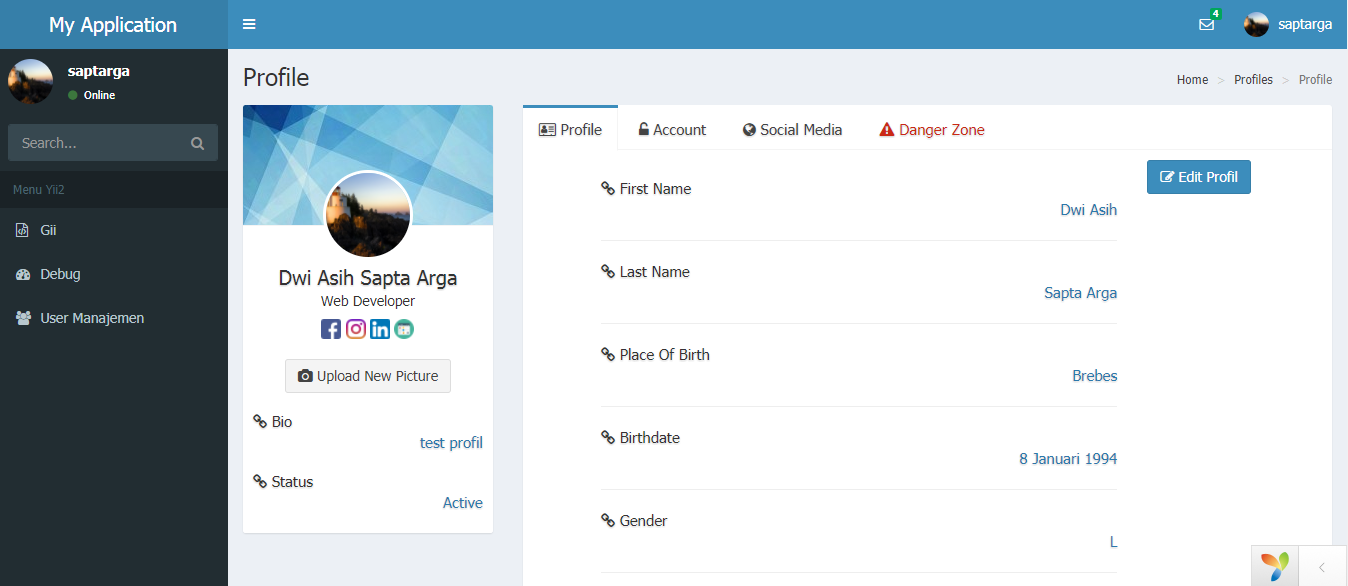Click the header user avatar thumbnail

1256,25
